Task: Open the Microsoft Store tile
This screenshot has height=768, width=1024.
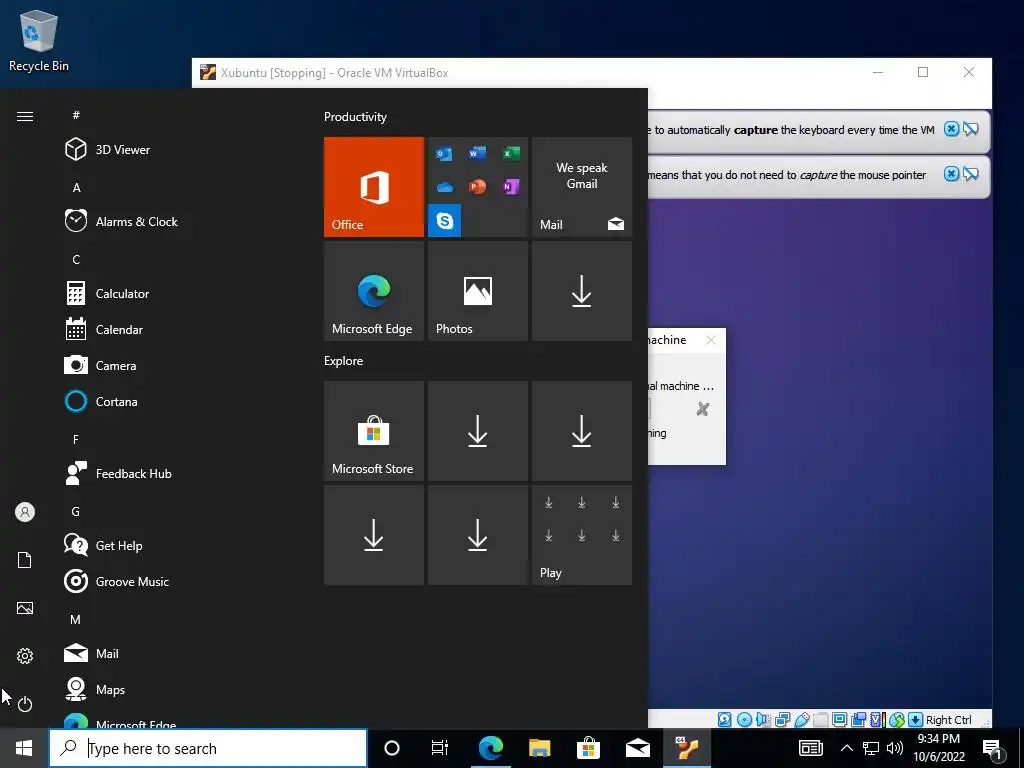Action: 374,431
